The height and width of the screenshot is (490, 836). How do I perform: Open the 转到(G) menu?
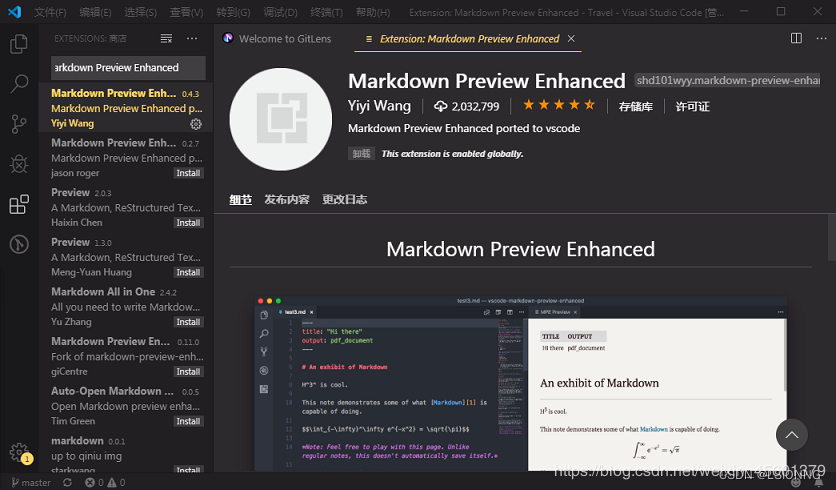(x=233, y=12)
